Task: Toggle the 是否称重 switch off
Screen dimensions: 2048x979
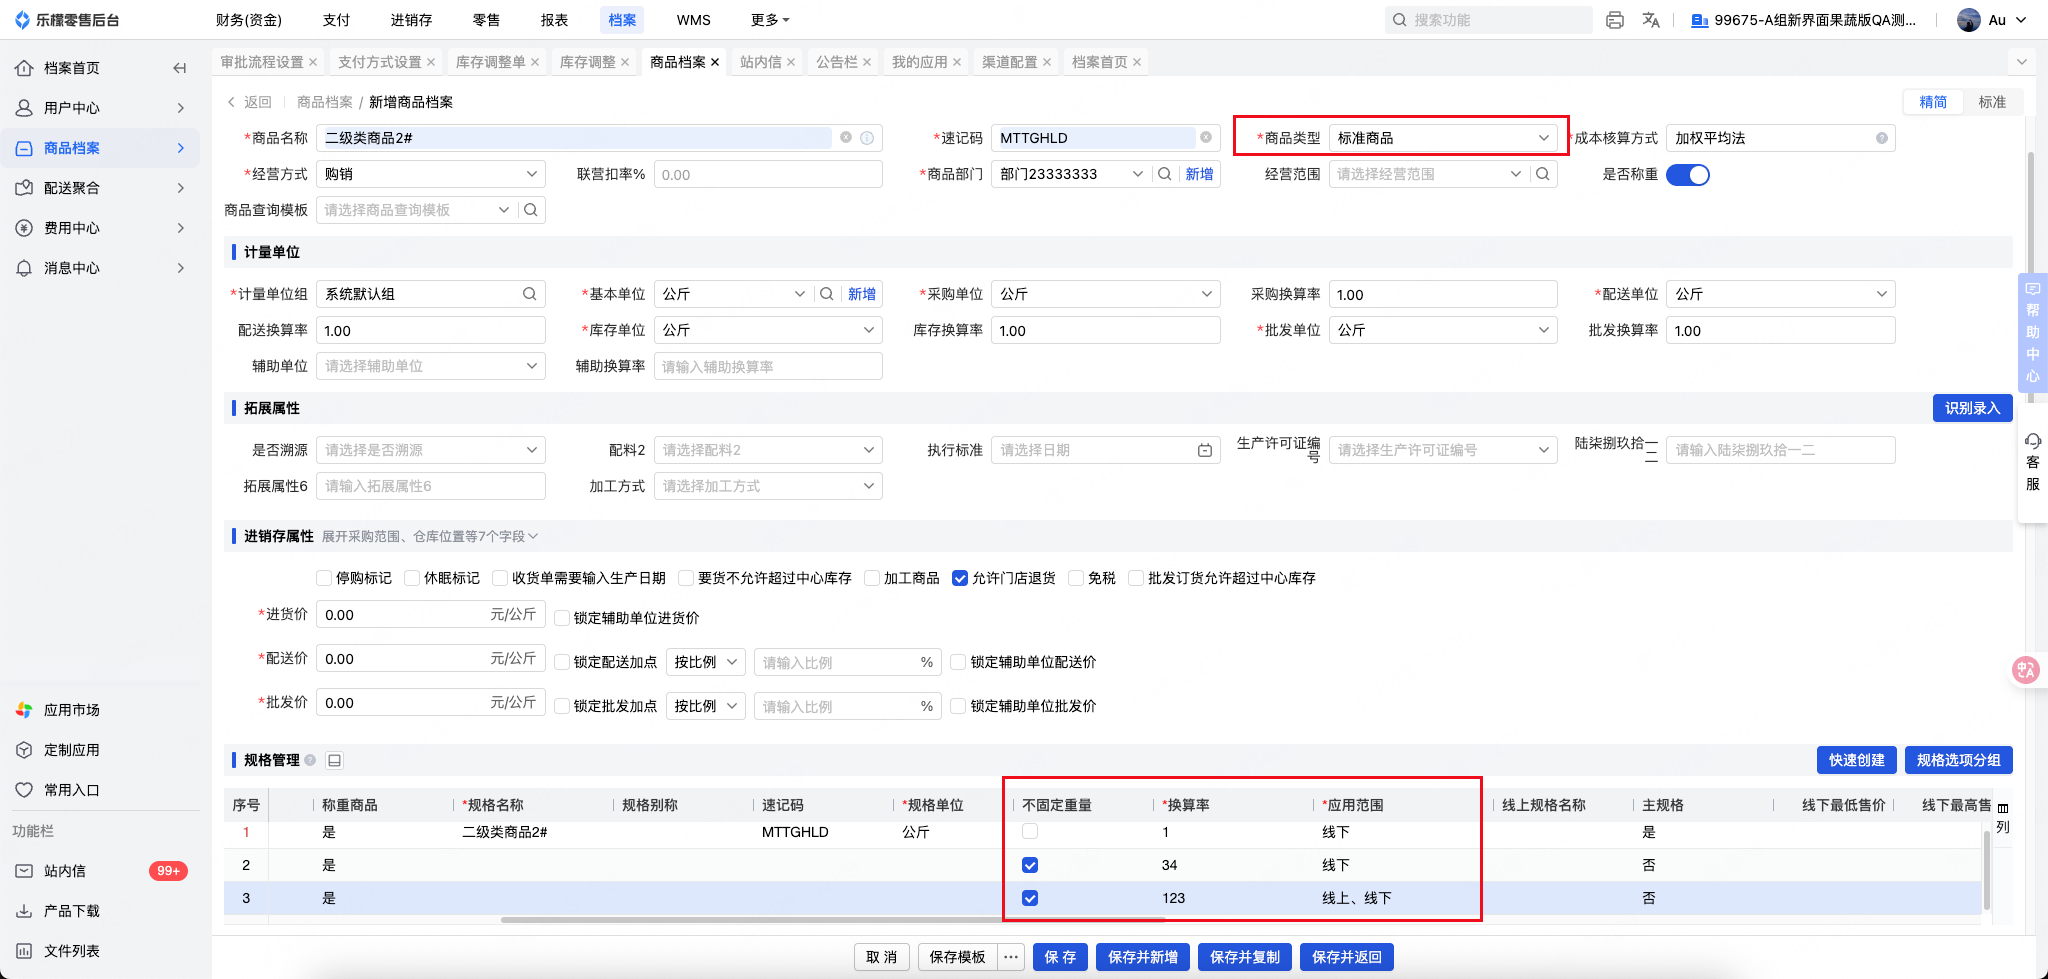Action: click(x=1688, y=175)
